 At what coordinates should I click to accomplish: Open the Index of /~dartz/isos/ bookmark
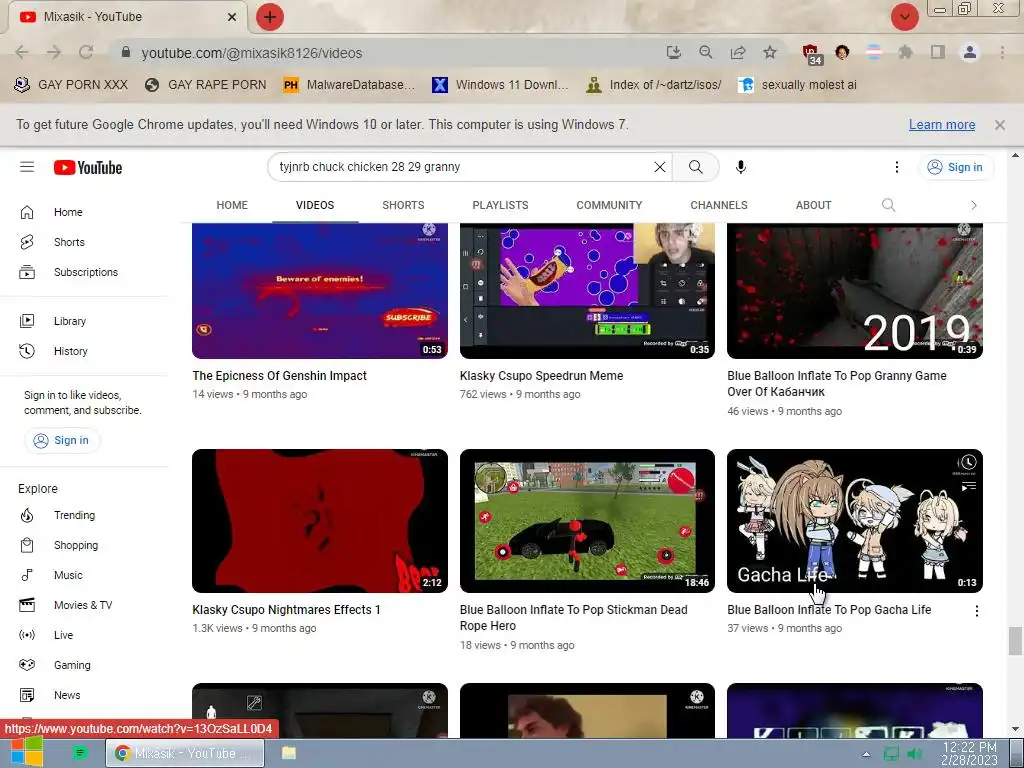pyautogui.click(x=654, y=85)
